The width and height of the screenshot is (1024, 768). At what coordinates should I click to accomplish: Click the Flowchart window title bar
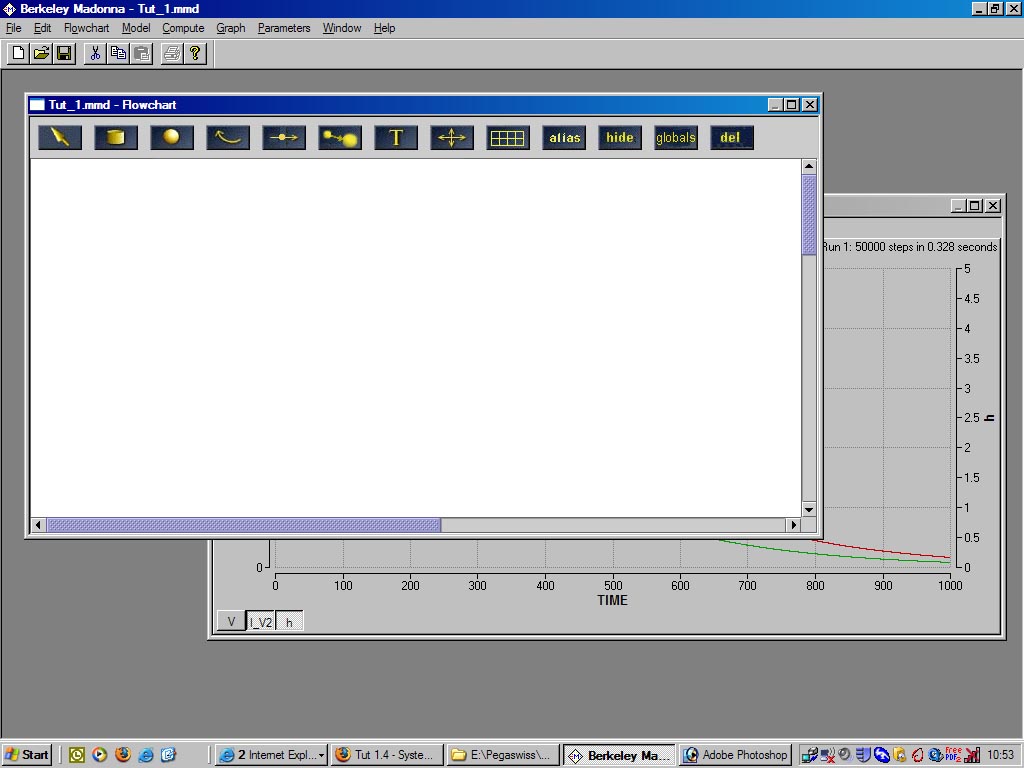[424, 104]
